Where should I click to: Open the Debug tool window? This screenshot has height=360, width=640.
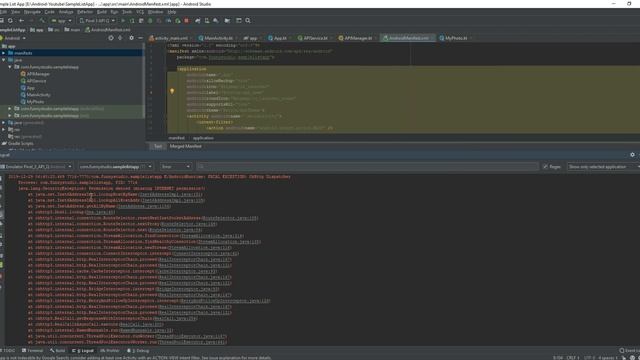(138, 351)
